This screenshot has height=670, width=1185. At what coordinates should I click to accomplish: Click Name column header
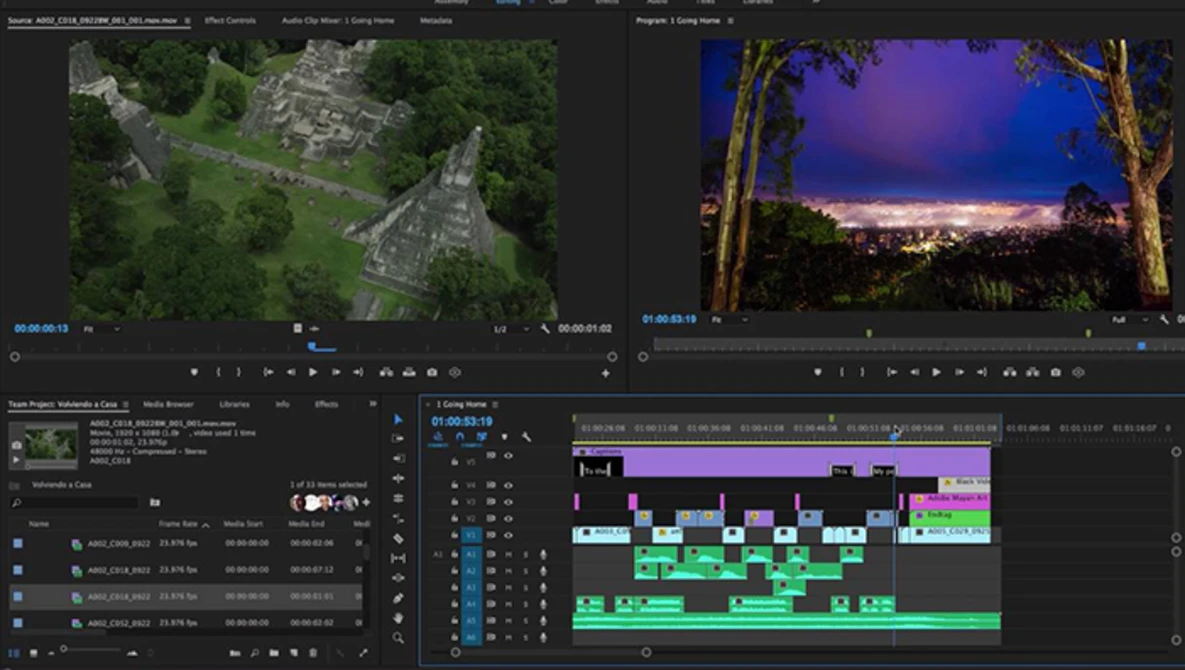click(x=39, y=524)
